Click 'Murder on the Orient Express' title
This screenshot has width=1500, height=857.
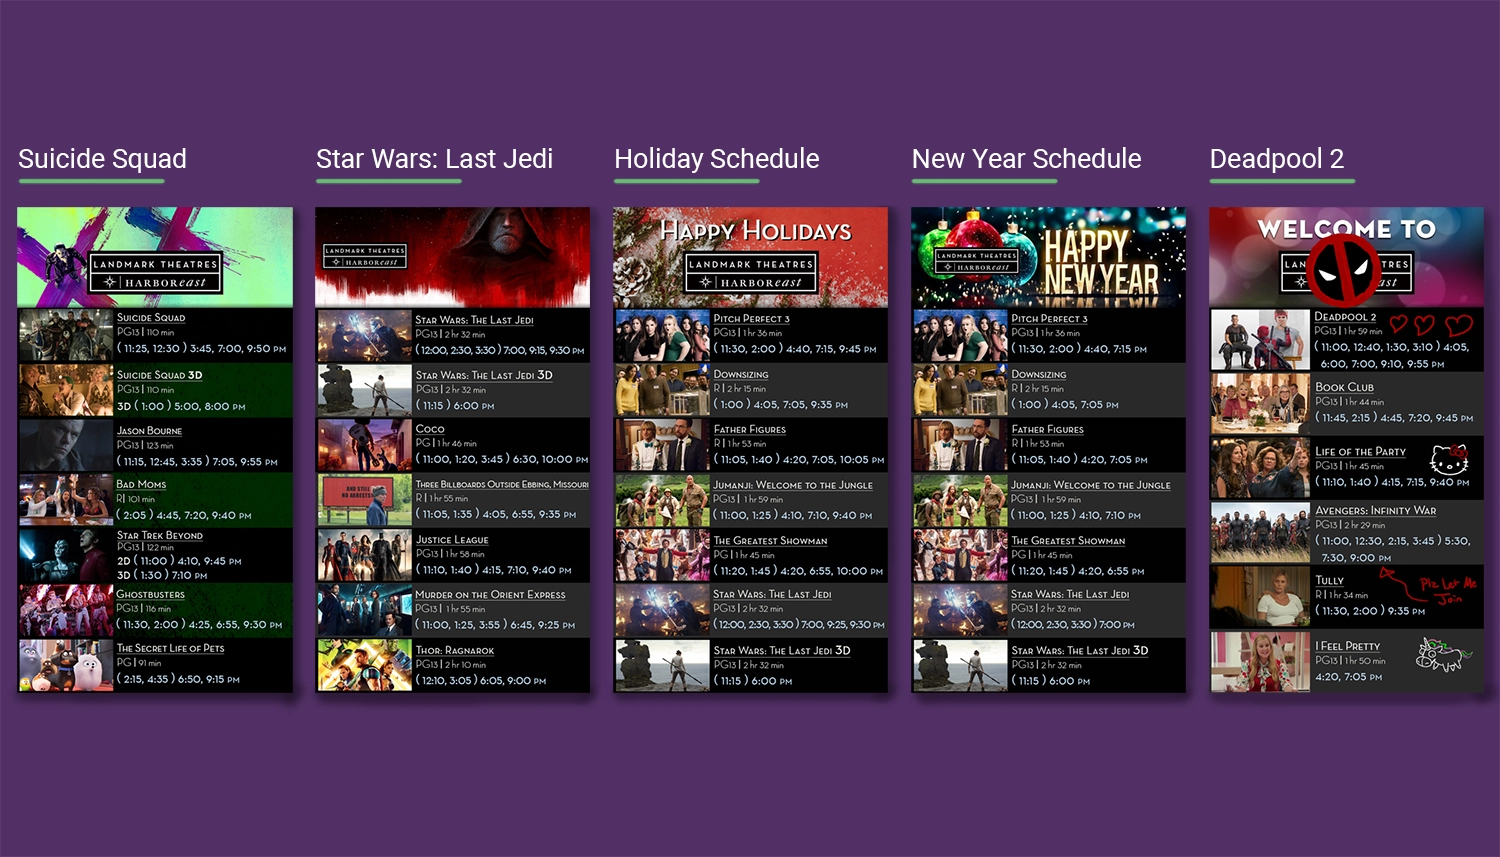[x=490, y=594]
